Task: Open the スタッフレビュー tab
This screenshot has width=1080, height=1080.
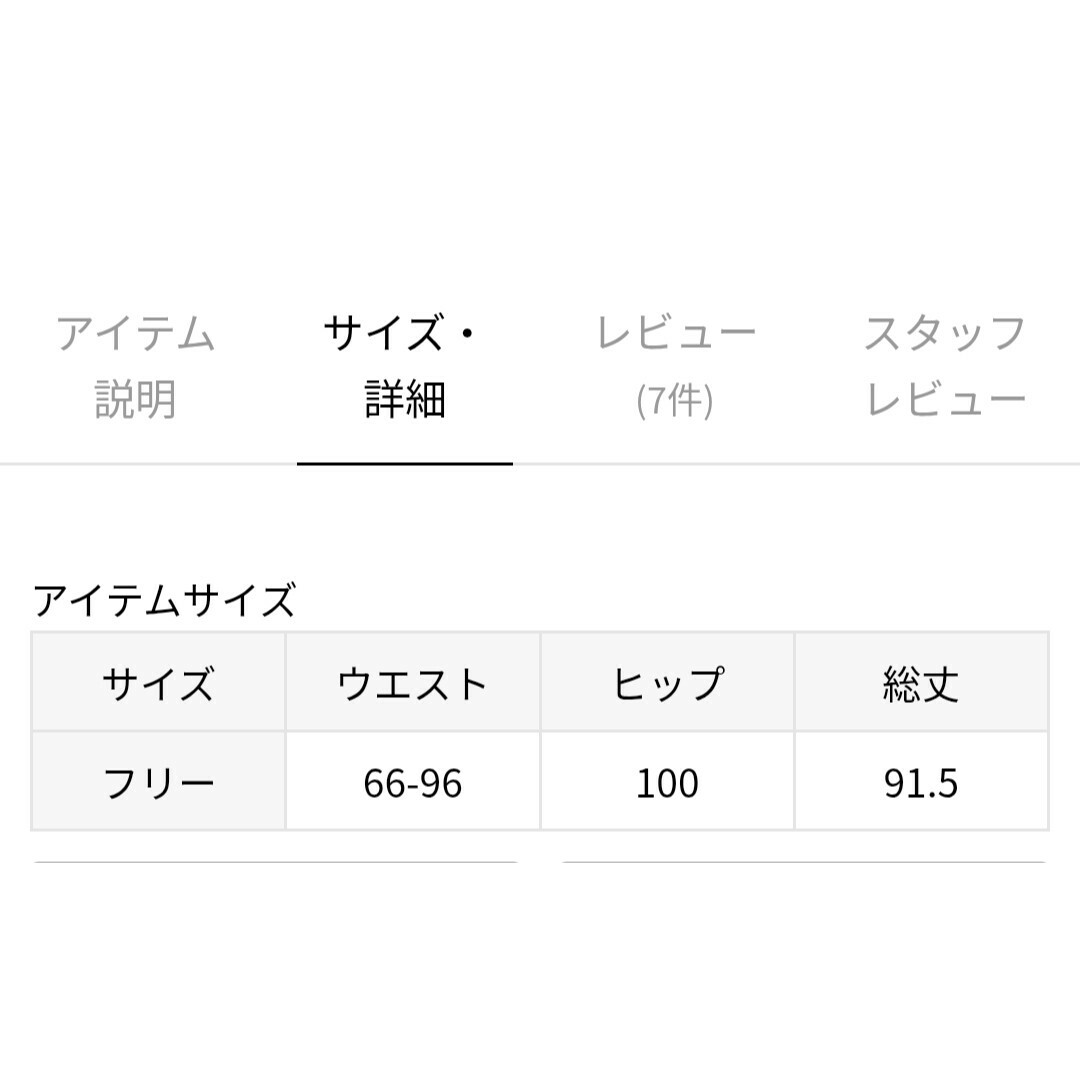Action: coord(945,366)
